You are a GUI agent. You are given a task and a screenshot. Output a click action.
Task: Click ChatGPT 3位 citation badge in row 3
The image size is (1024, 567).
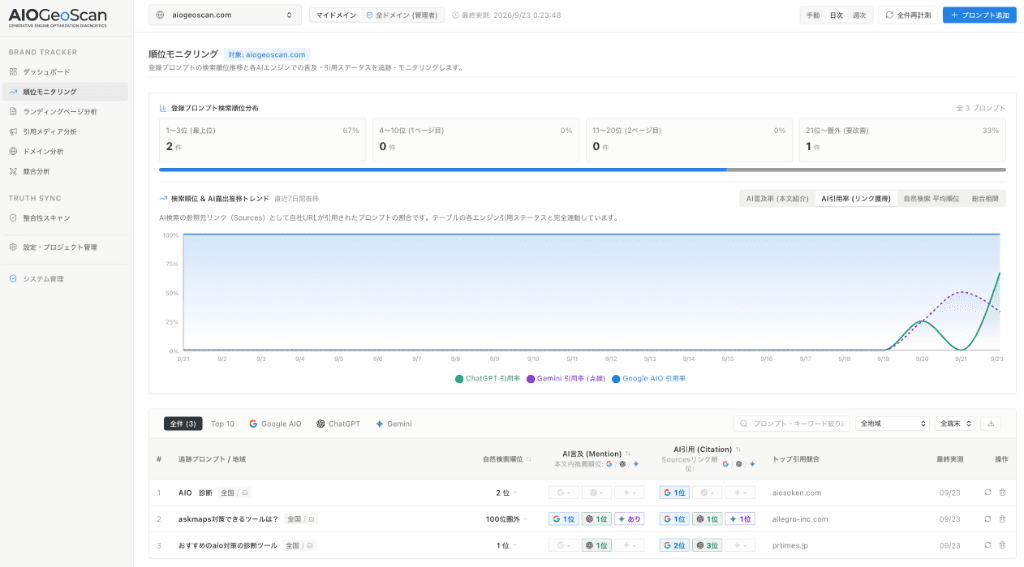click(x=707, y=545)
